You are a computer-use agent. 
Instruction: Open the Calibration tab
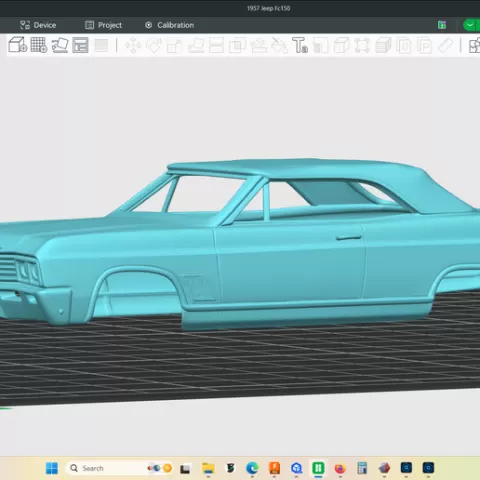[x=169, y=25]
